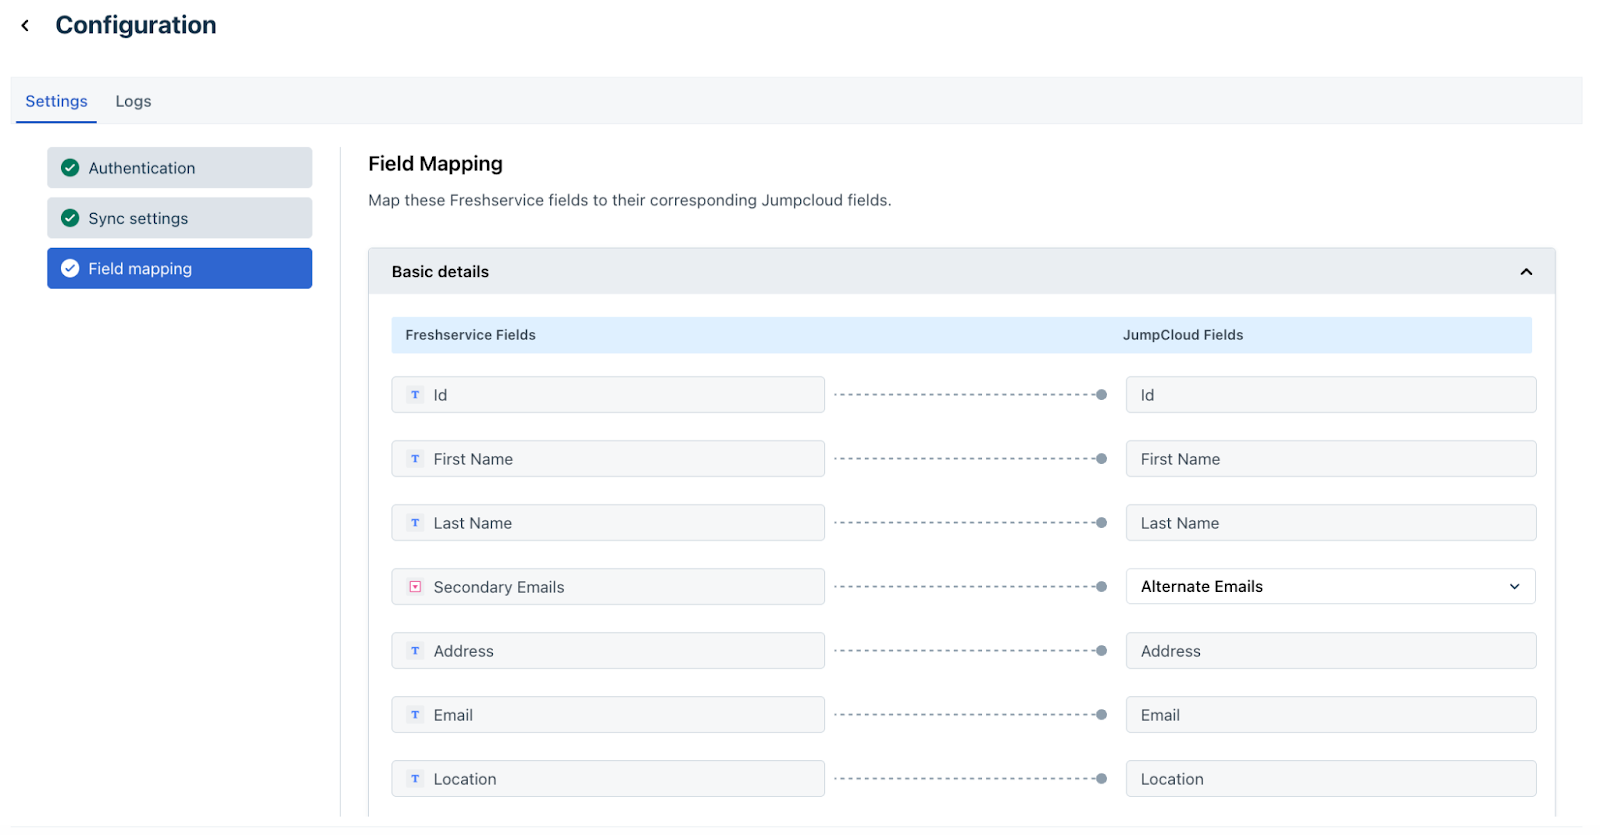Click the Basic details section title
Screen dimensions: 1600x835
[440, 272]
